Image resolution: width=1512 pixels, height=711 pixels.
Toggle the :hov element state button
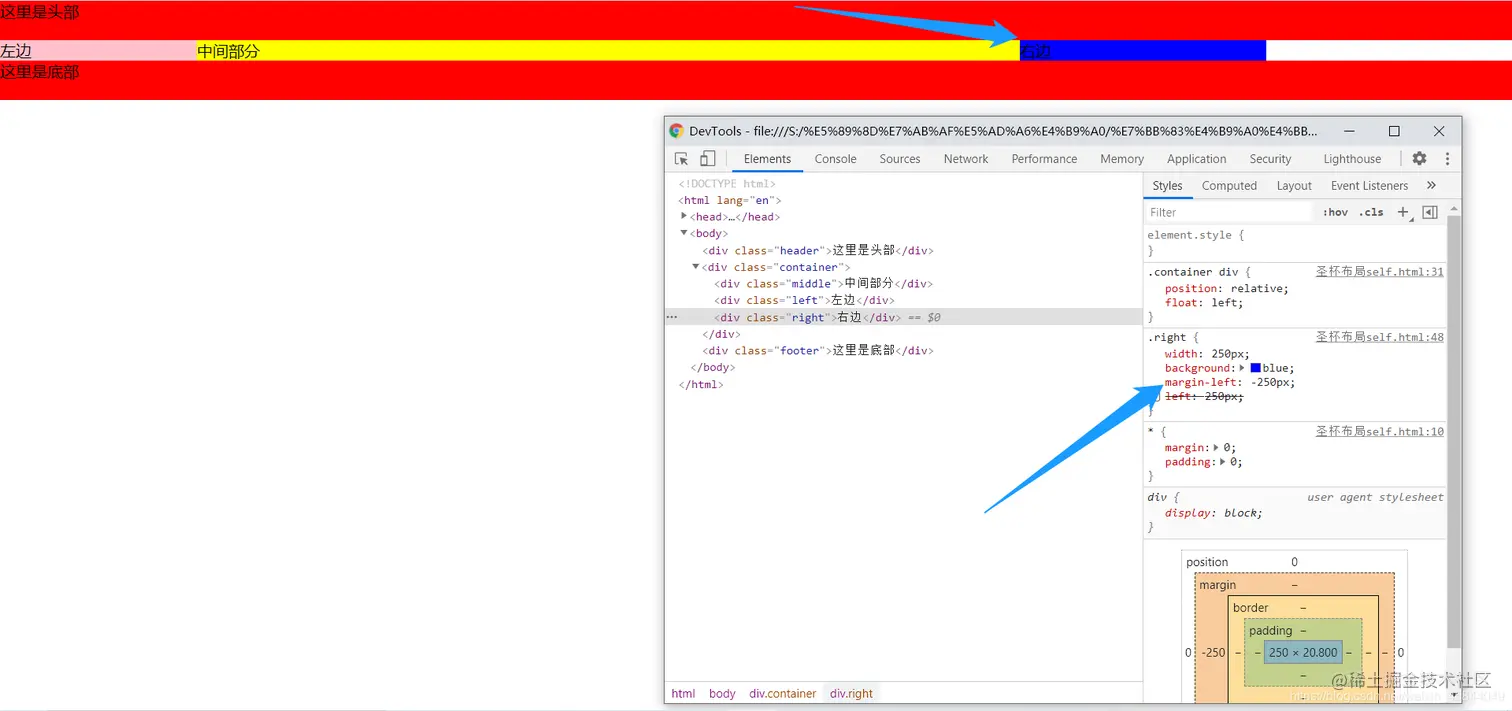(x=1335, y=212)
